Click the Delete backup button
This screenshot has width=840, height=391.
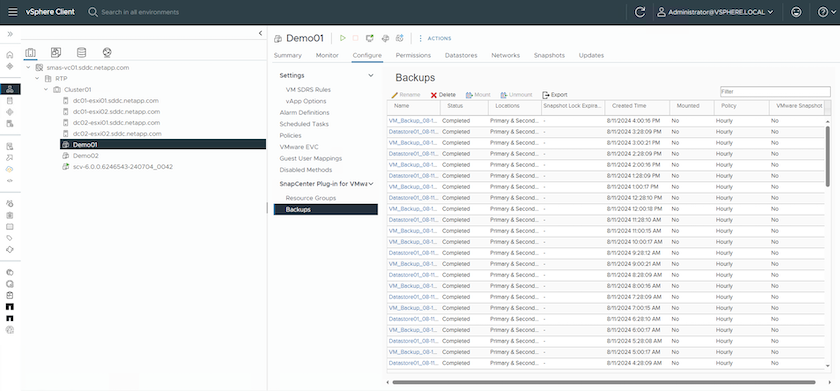click(x=443, y=95)
